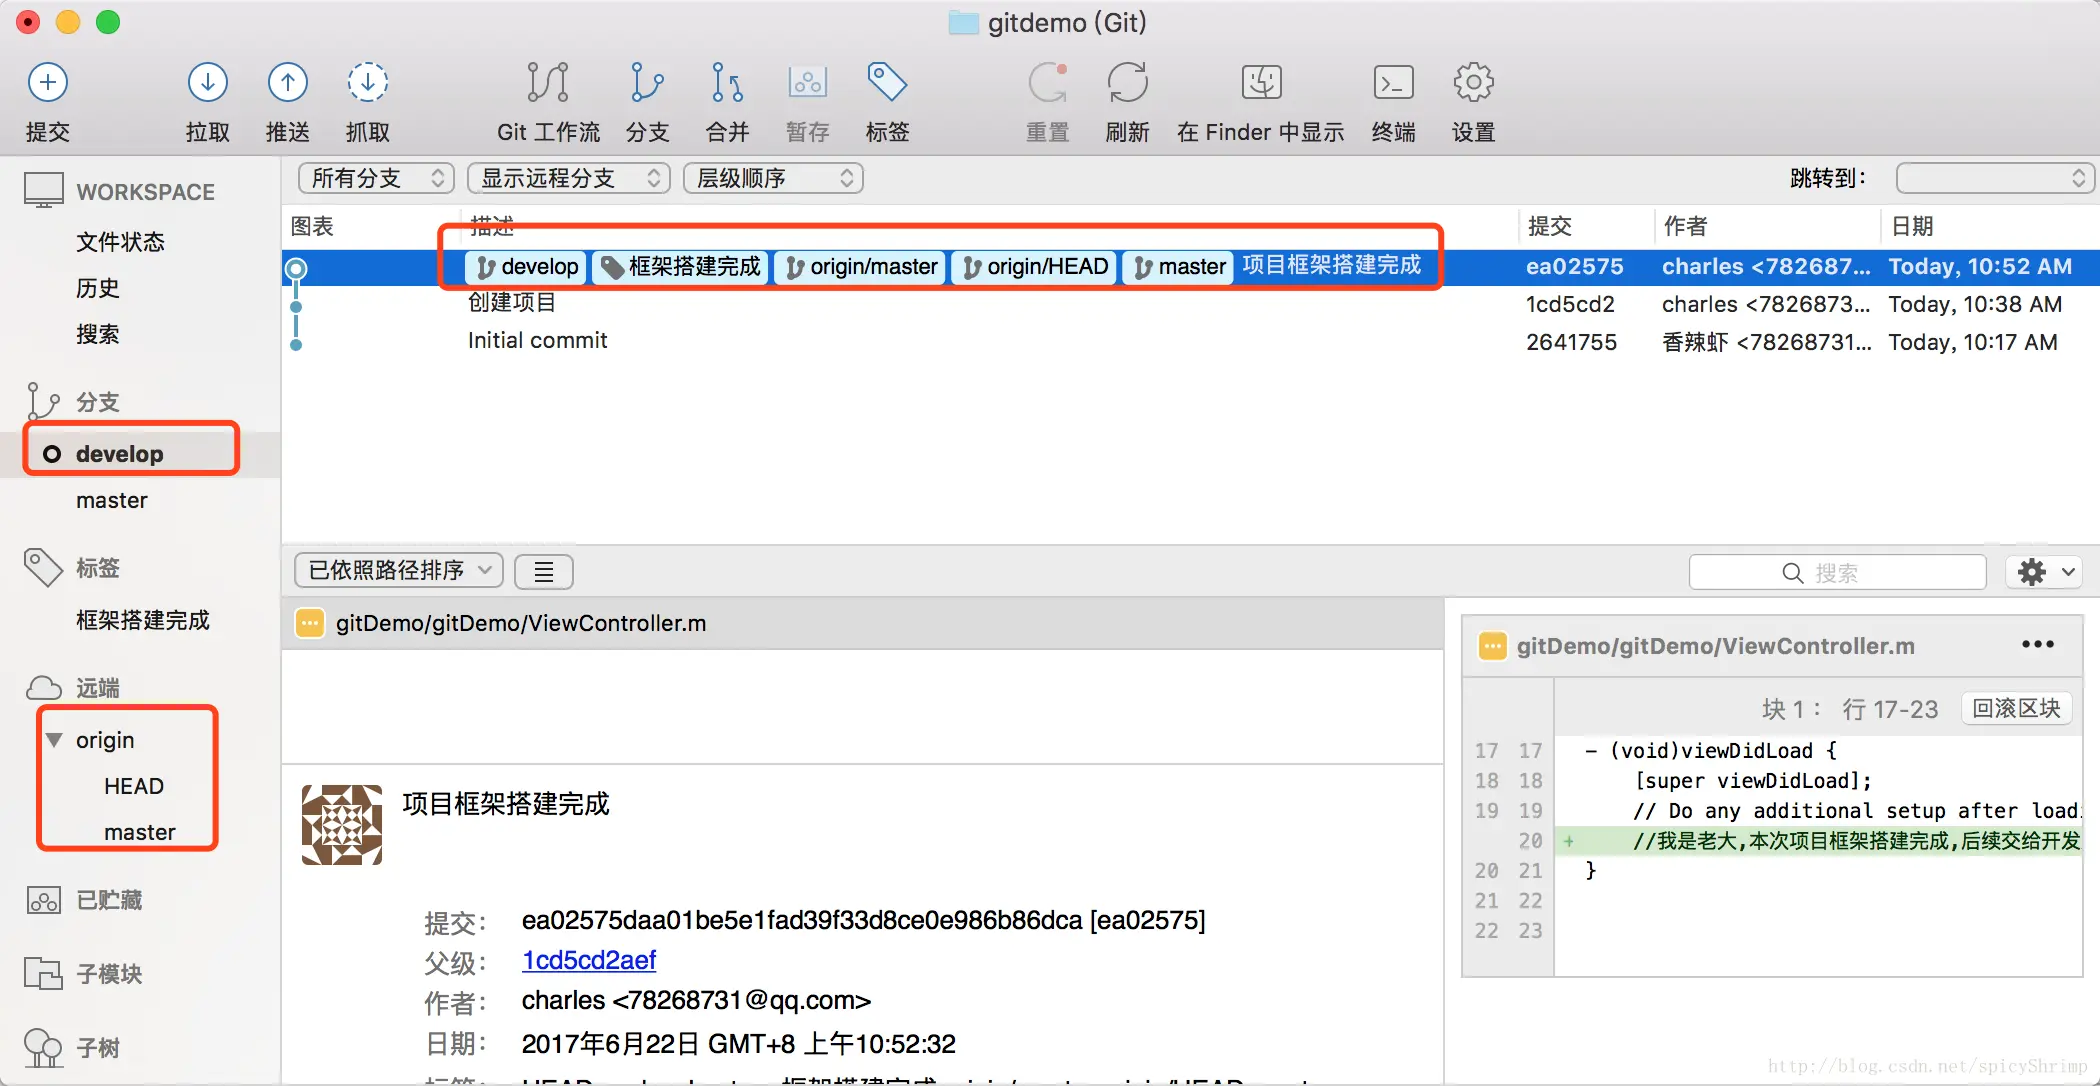Open the Git 工作流 (Git Flow) tool
The width and height of the screenshot is (2100, 1086).
[547, 83]
